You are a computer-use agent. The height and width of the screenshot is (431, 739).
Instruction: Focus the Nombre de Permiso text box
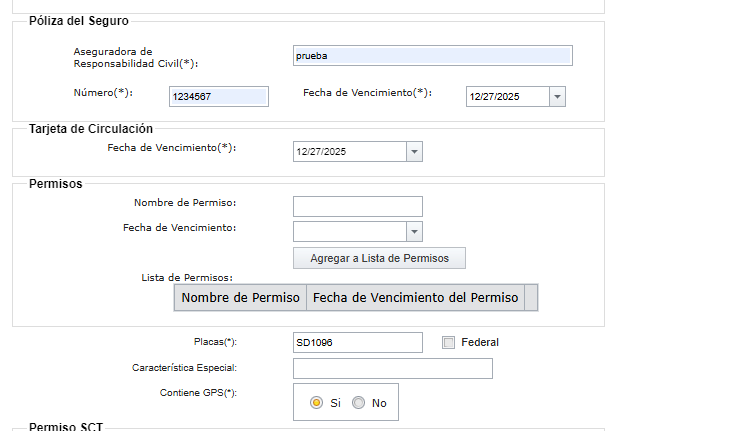tap(358, 207)
